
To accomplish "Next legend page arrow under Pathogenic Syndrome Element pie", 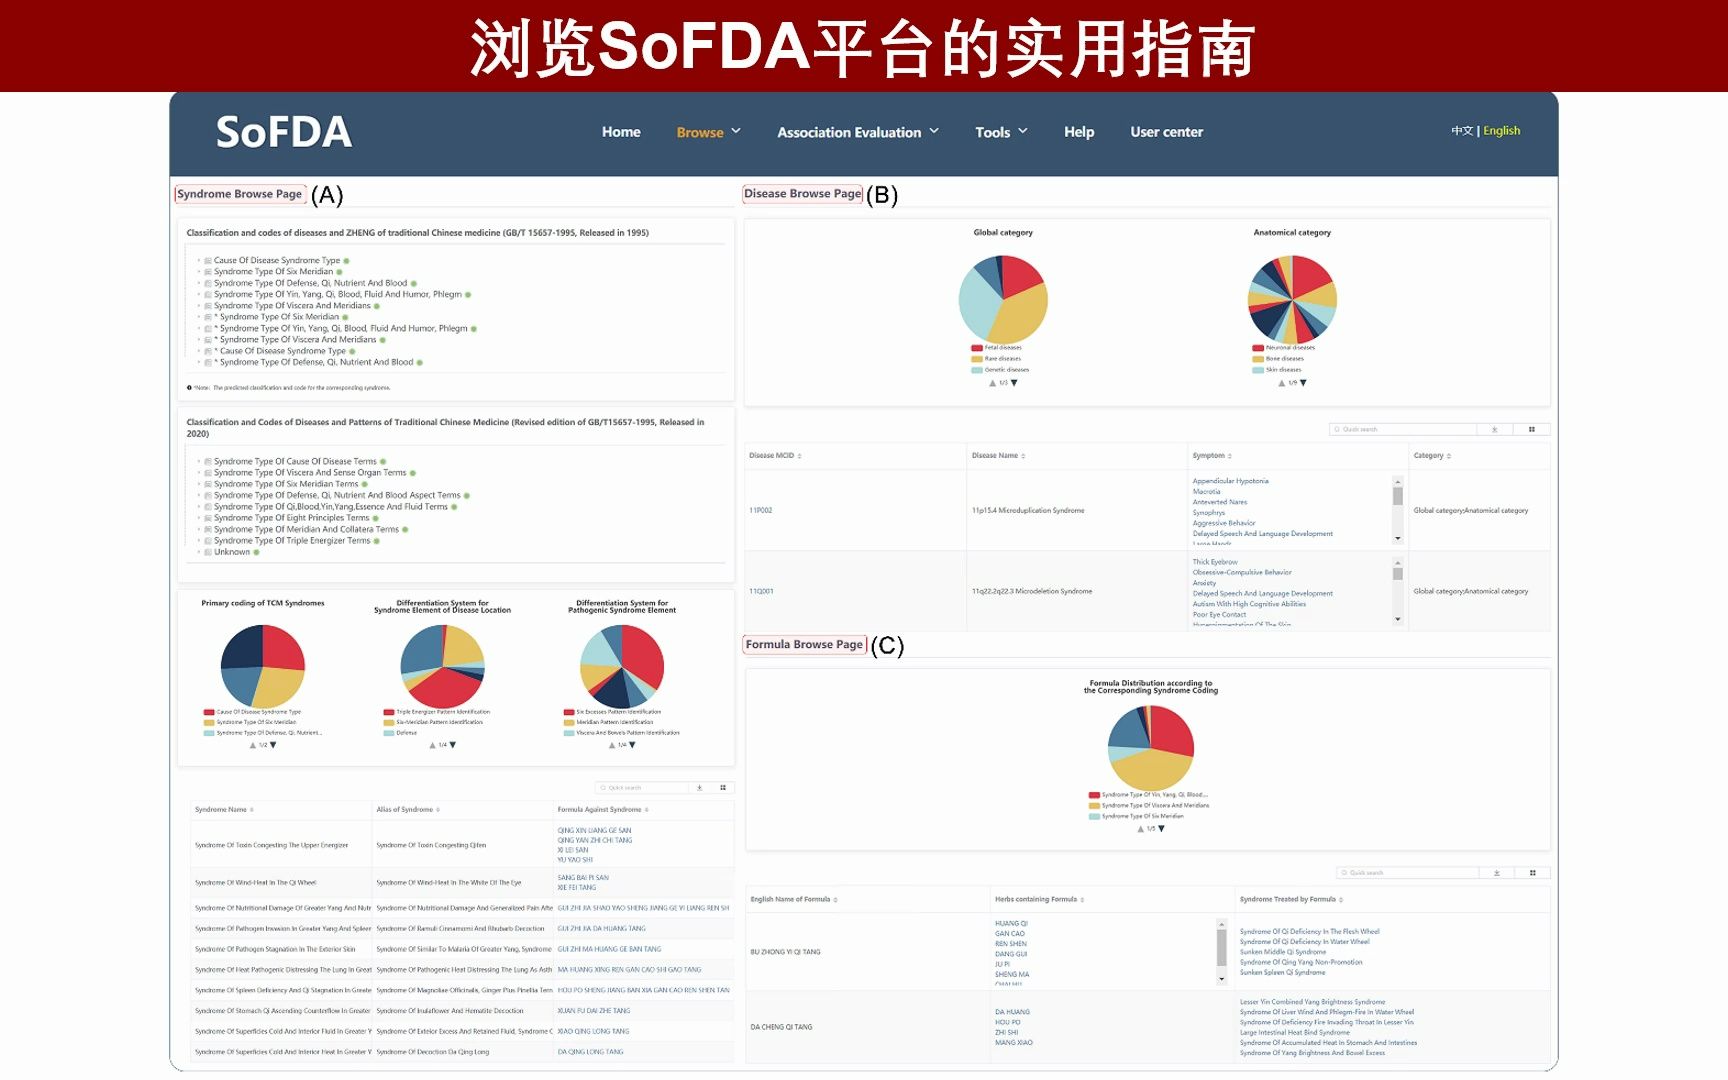I will [x=632, y=745].
